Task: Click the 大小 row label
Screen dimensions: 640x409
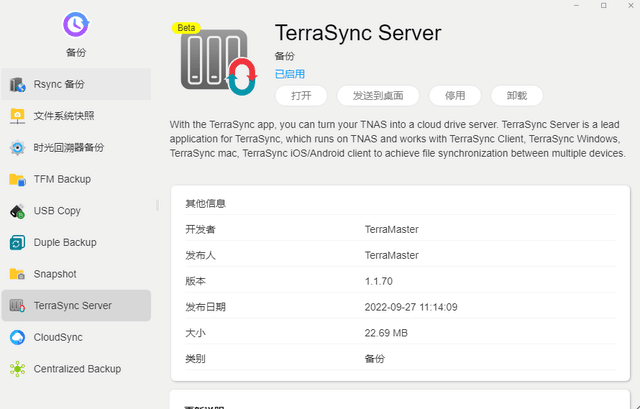Action: point(196,333)
